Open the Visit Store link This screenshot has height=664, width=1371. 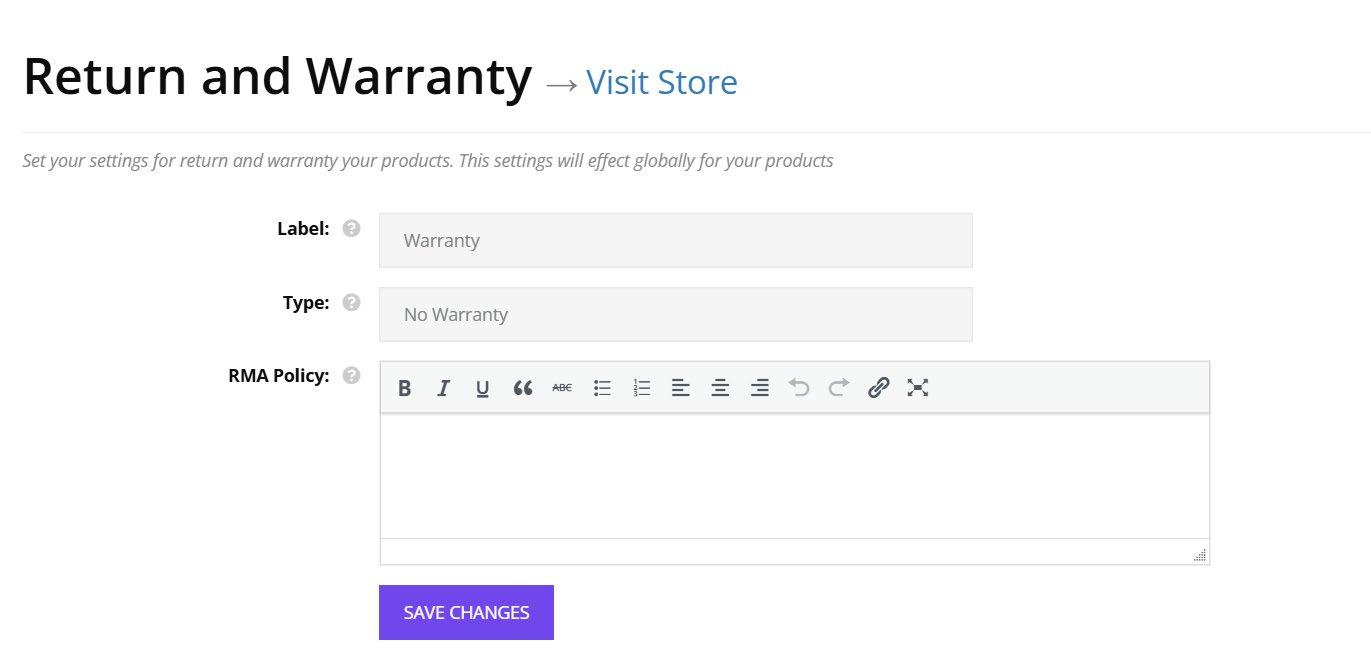(661, 82)
